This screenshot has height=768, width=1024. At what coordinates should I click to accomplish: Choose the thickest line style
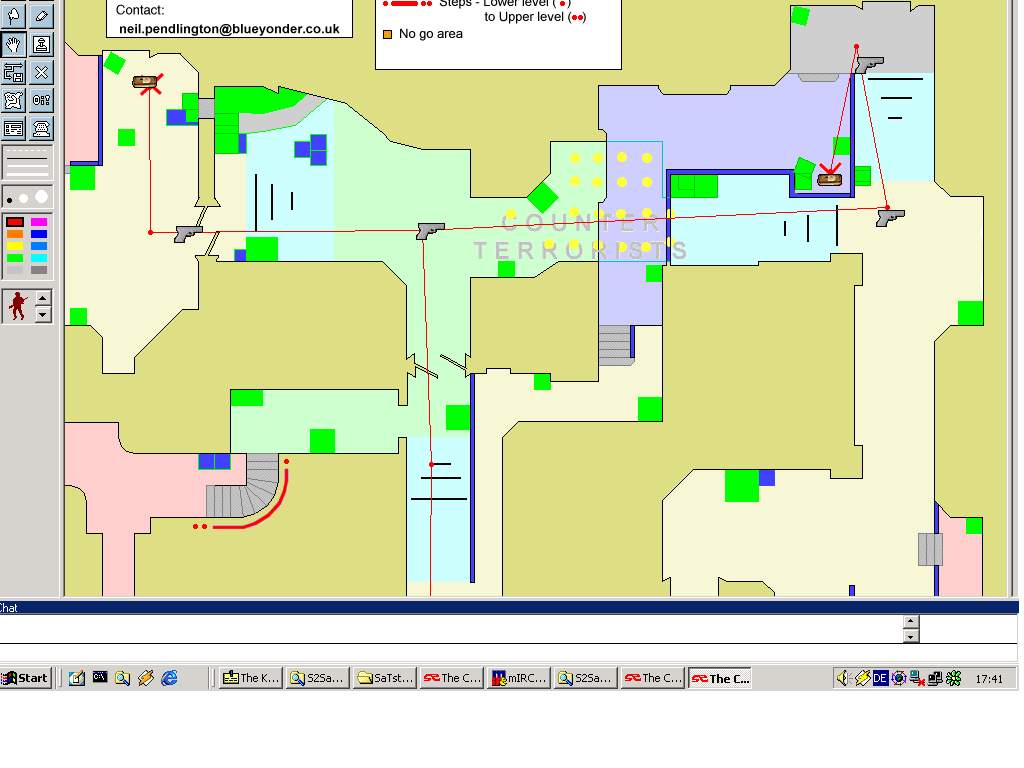[27, 173]
